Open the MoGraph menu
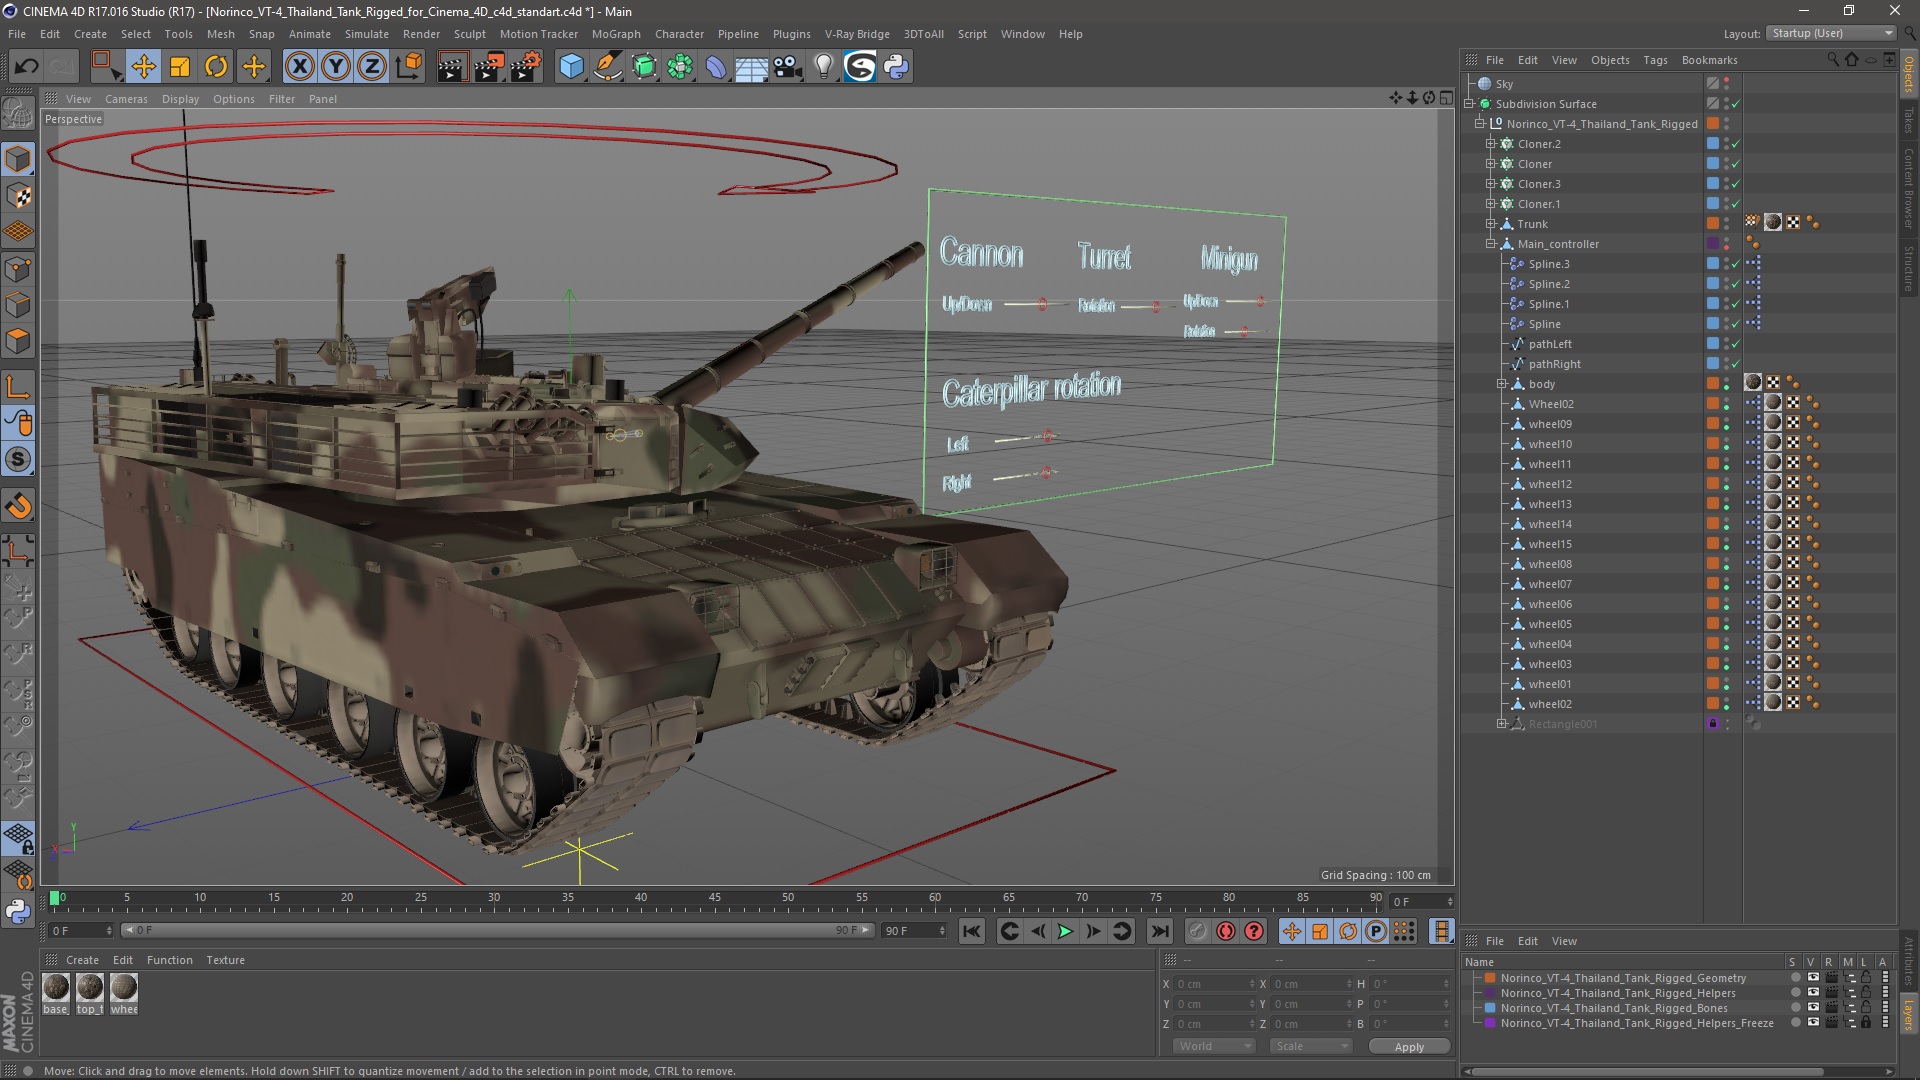 pos(616,34)
